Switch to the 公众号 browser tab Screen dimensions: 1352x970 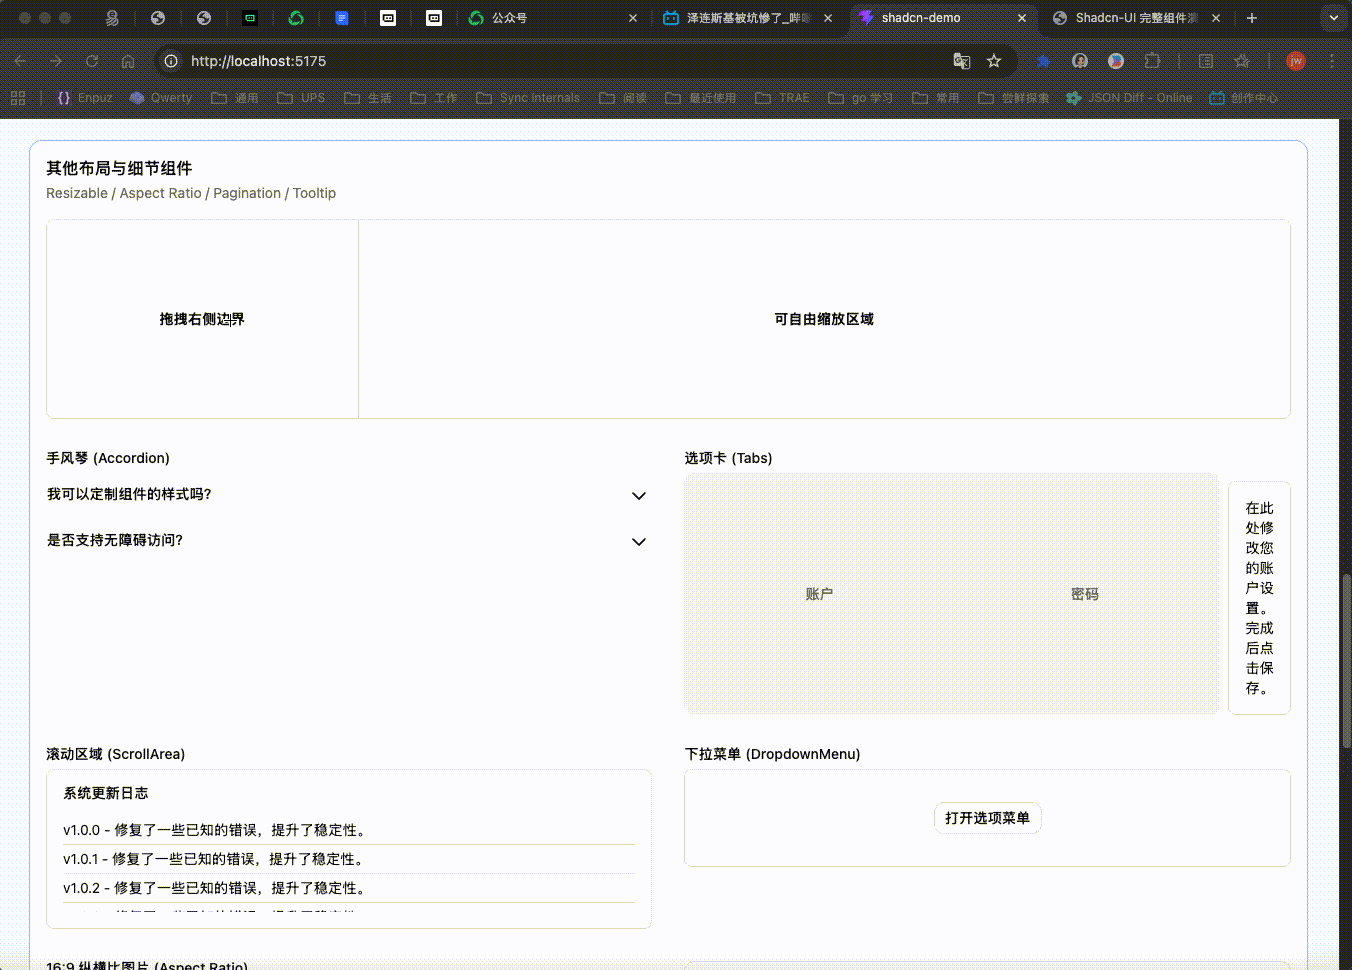[510, 18]
